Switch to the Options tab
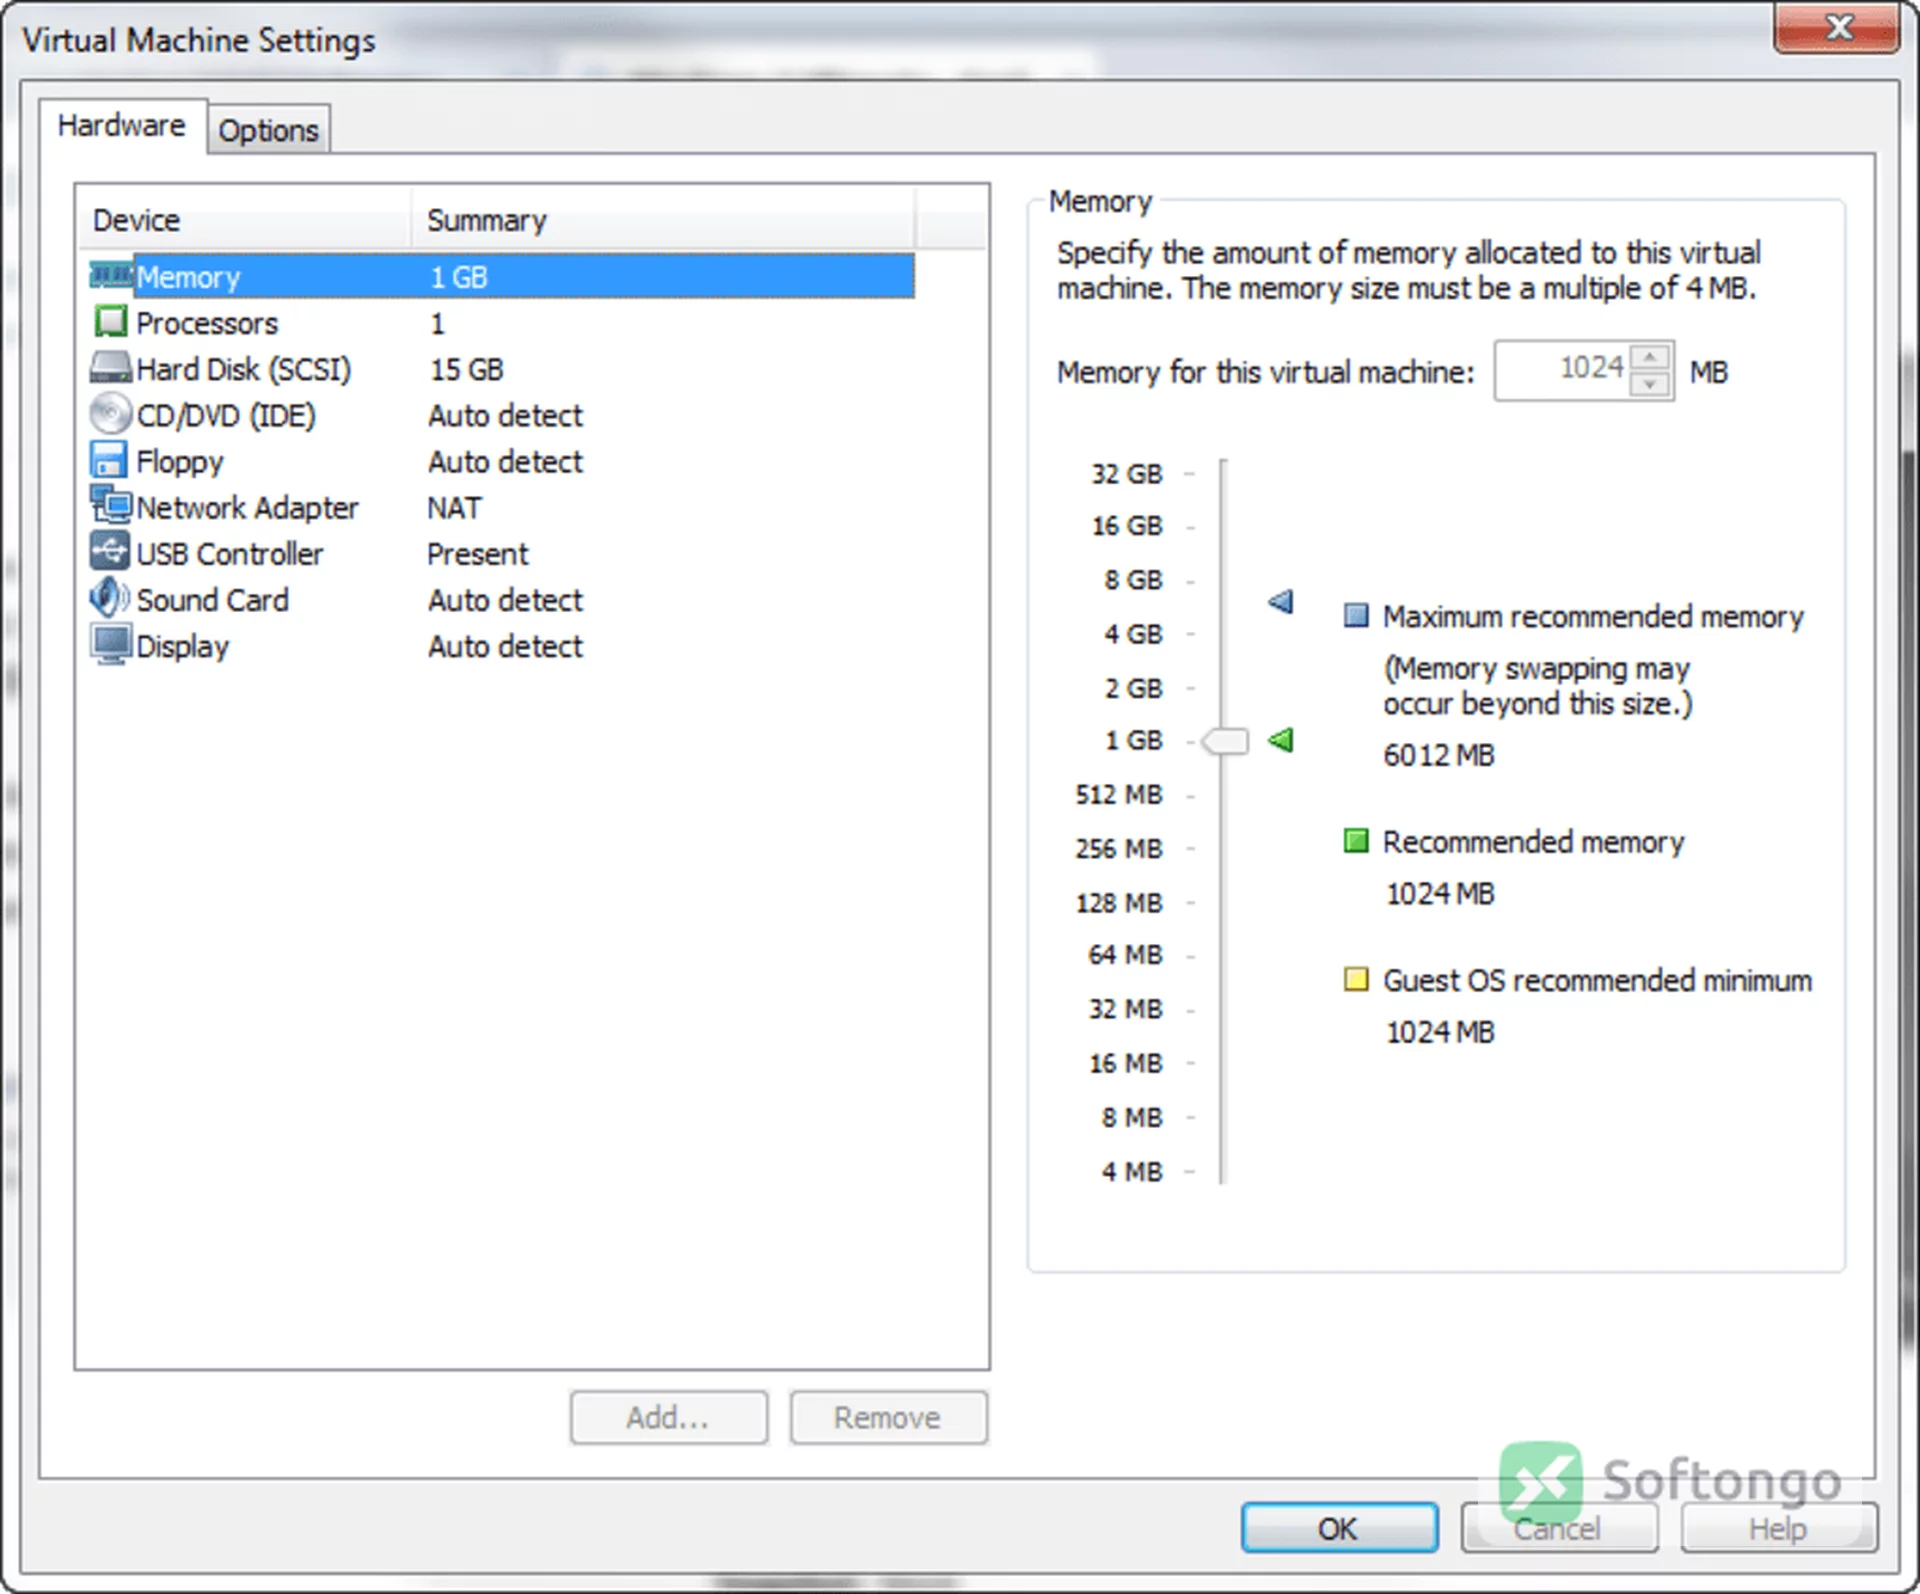 [269, 130]
